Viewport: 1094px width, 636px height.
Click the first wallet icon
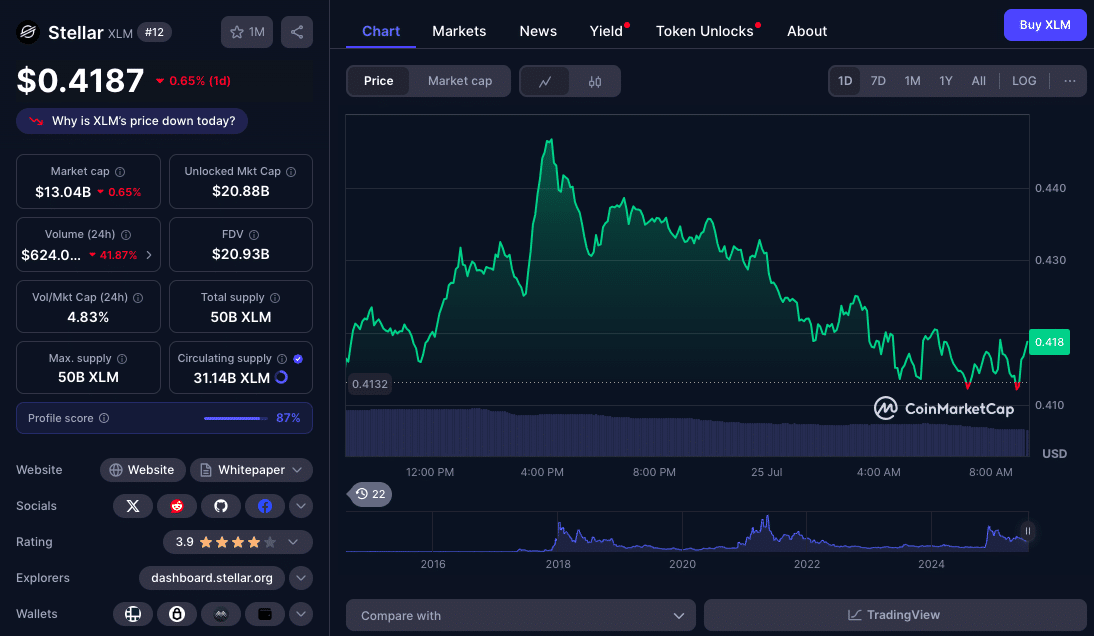133,614
